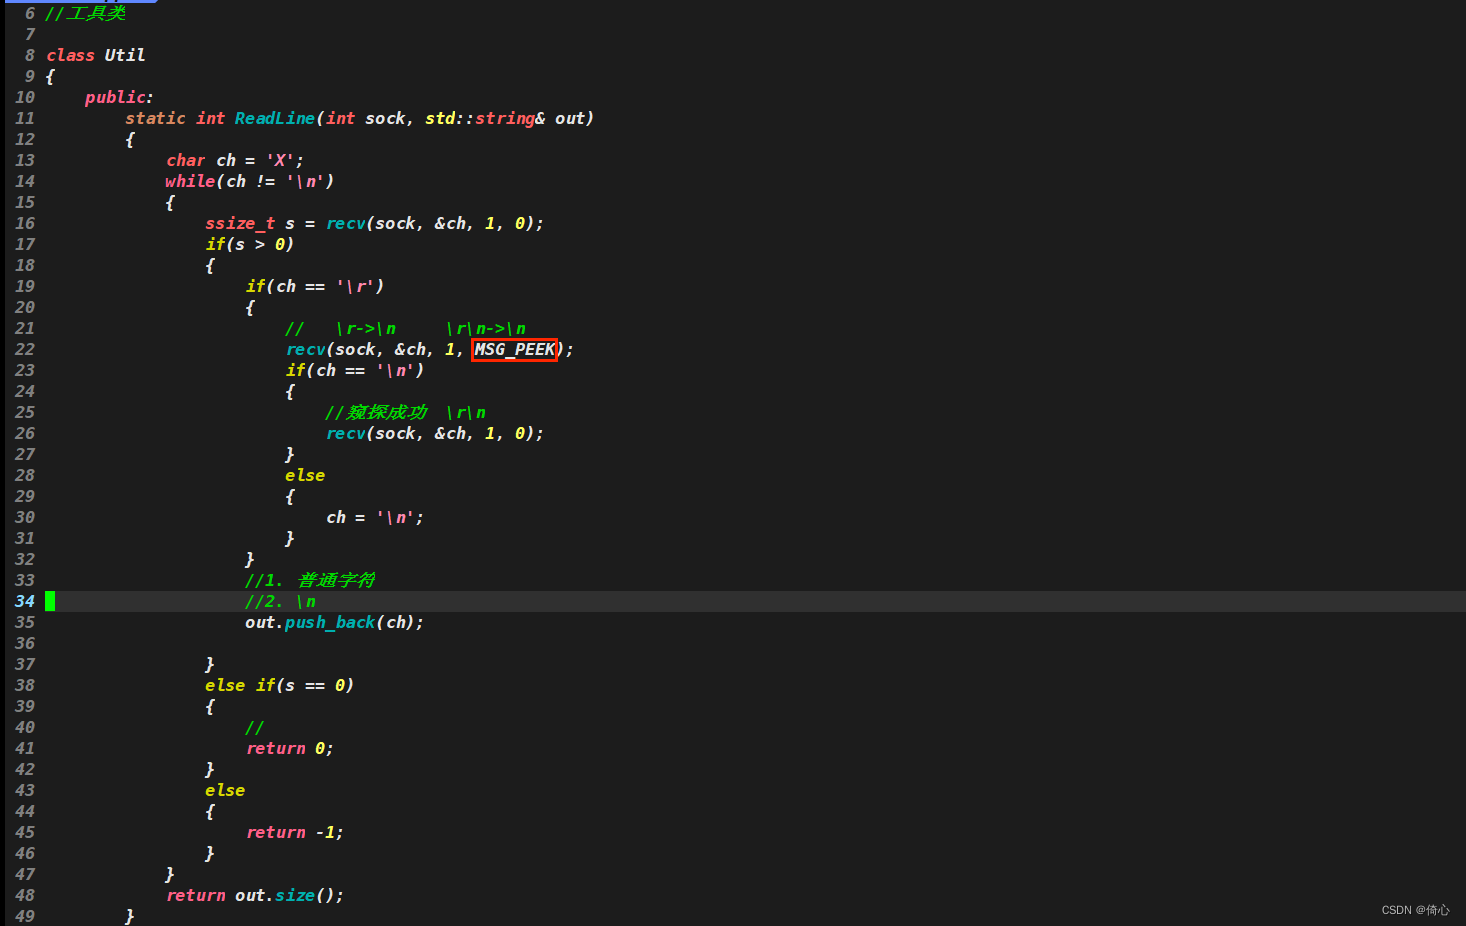Click the comment '//1. 普通字符'
This screenshot has width=1466, height=926.
311,580
